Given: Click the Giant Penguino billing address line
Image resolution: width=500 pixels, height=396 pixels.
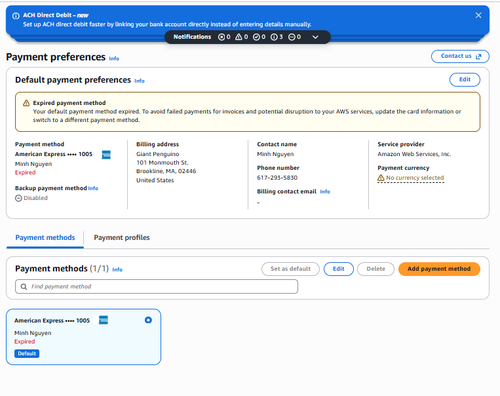Looking at the screenshot, I should coord(158,154).
